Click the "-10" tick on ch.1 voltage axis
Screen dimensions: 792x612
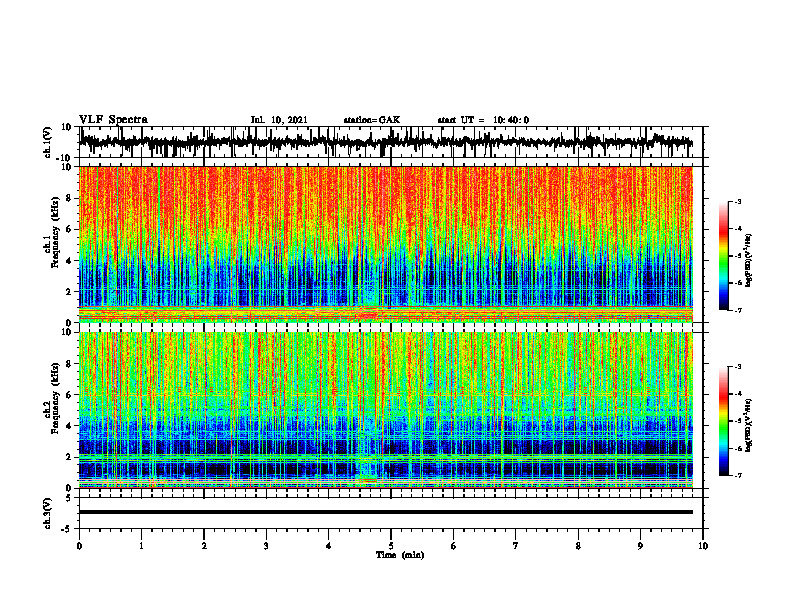tap(65, 158)
